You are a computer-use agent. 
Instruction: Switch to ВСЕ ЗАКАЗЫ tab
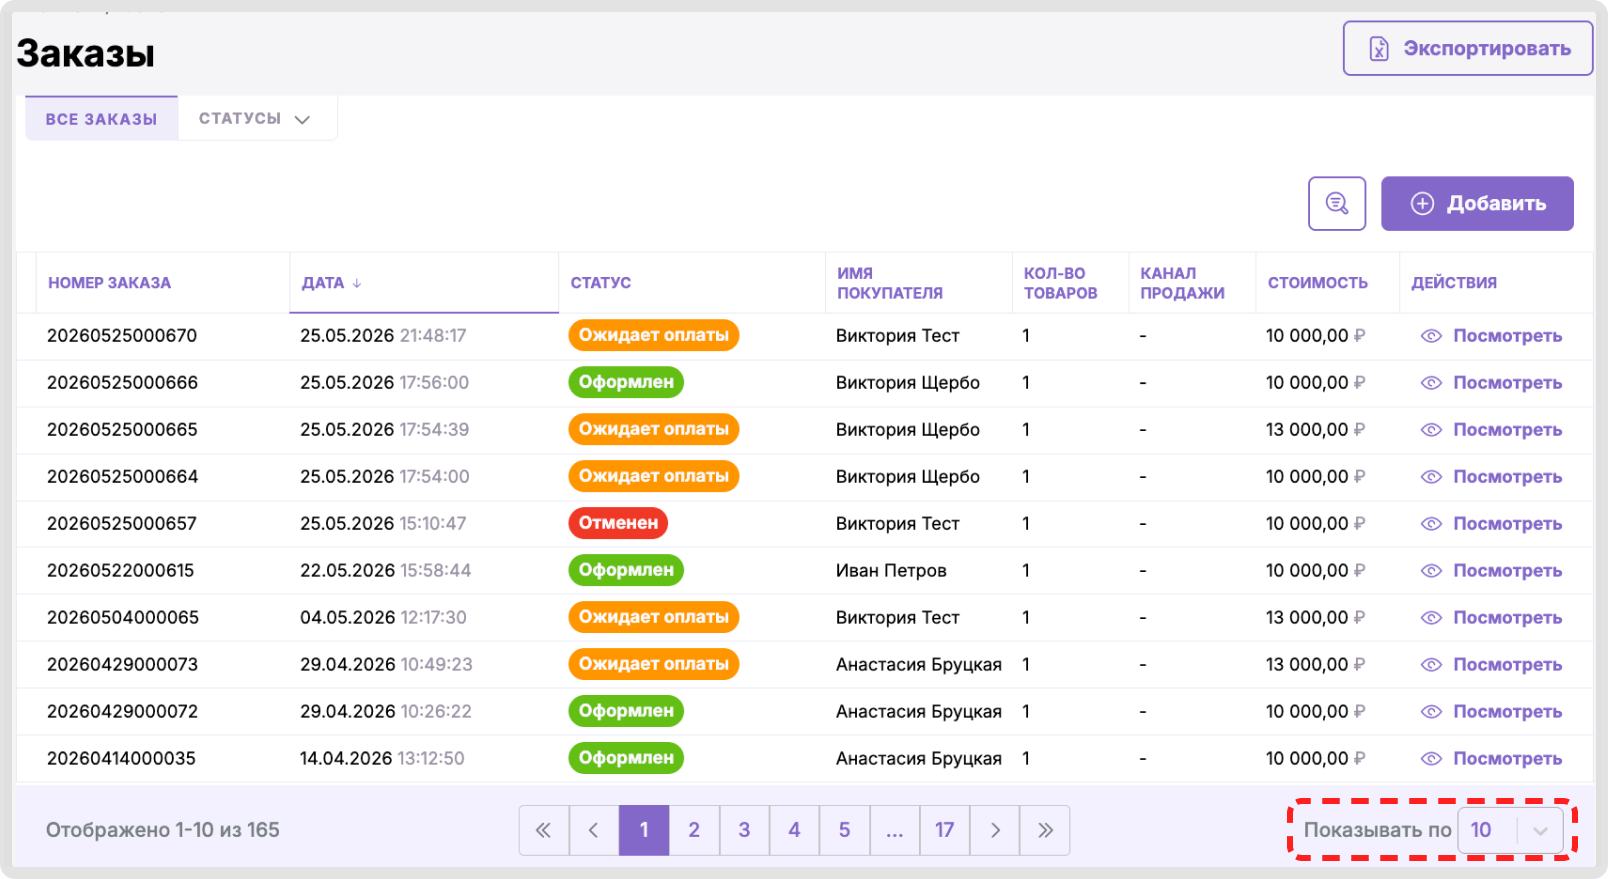[x=101, y=119]
